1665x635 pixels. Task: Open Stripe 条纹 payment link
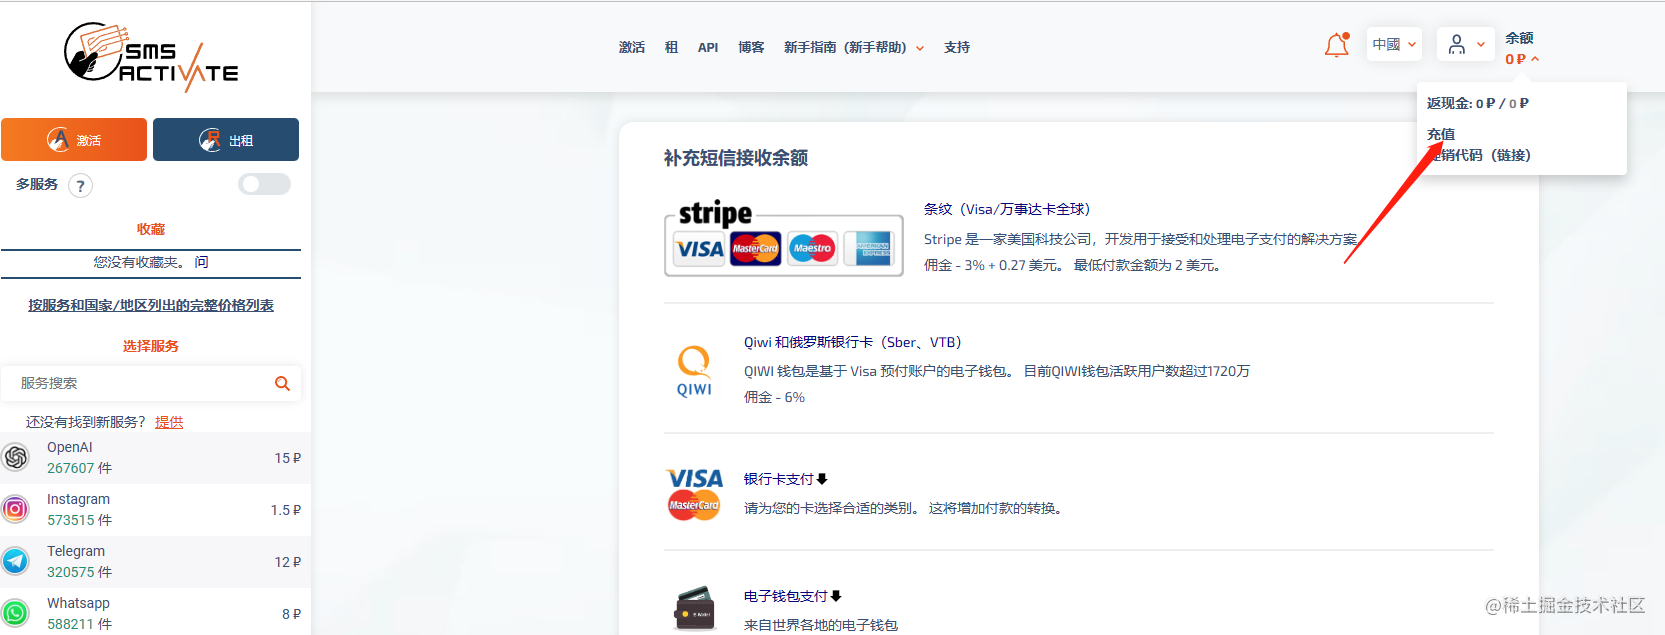1007,209
